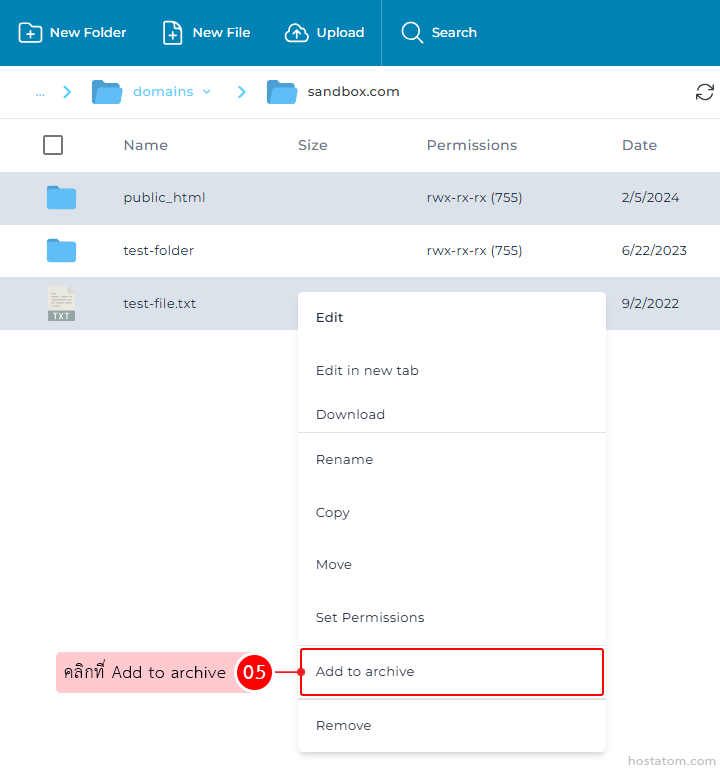Select Set Permissions from context menu
This screenshot has width=720, height=769.
click(x=370, y=618)
